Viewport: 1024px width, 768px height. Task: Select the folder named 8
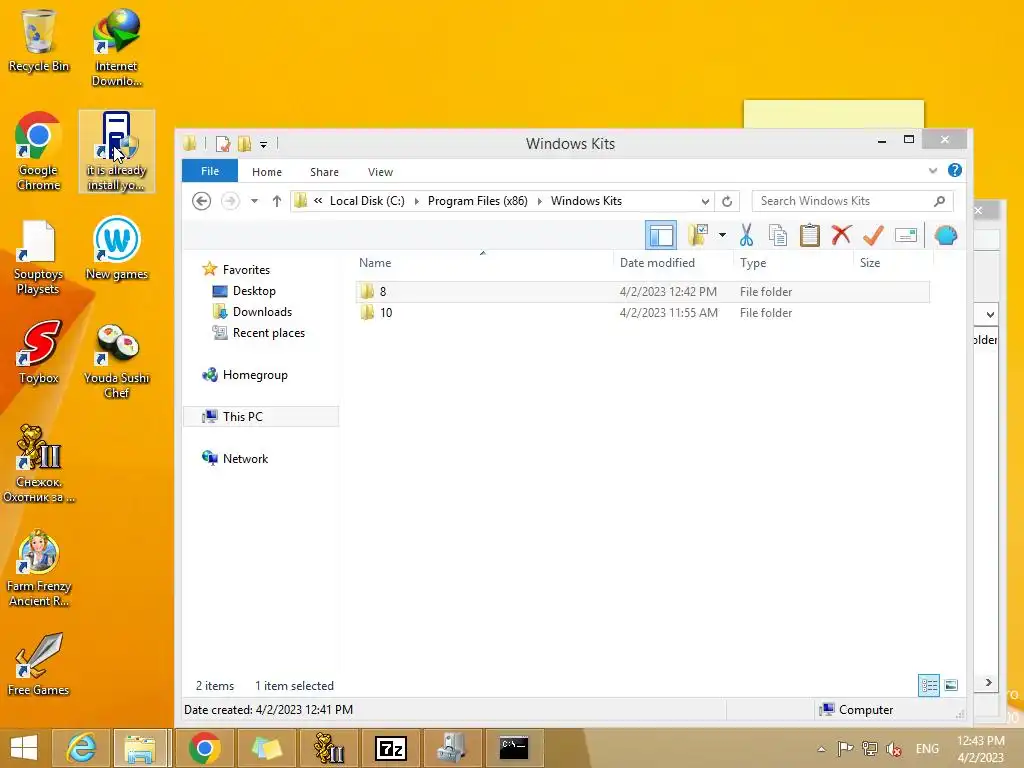point(642,292)
